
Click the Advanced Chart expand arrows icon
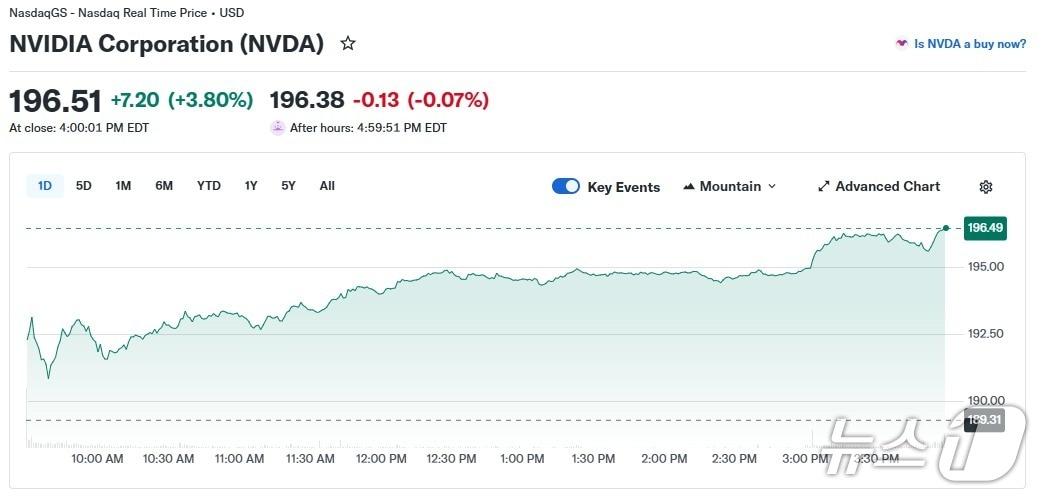click(x=824, y=187)
